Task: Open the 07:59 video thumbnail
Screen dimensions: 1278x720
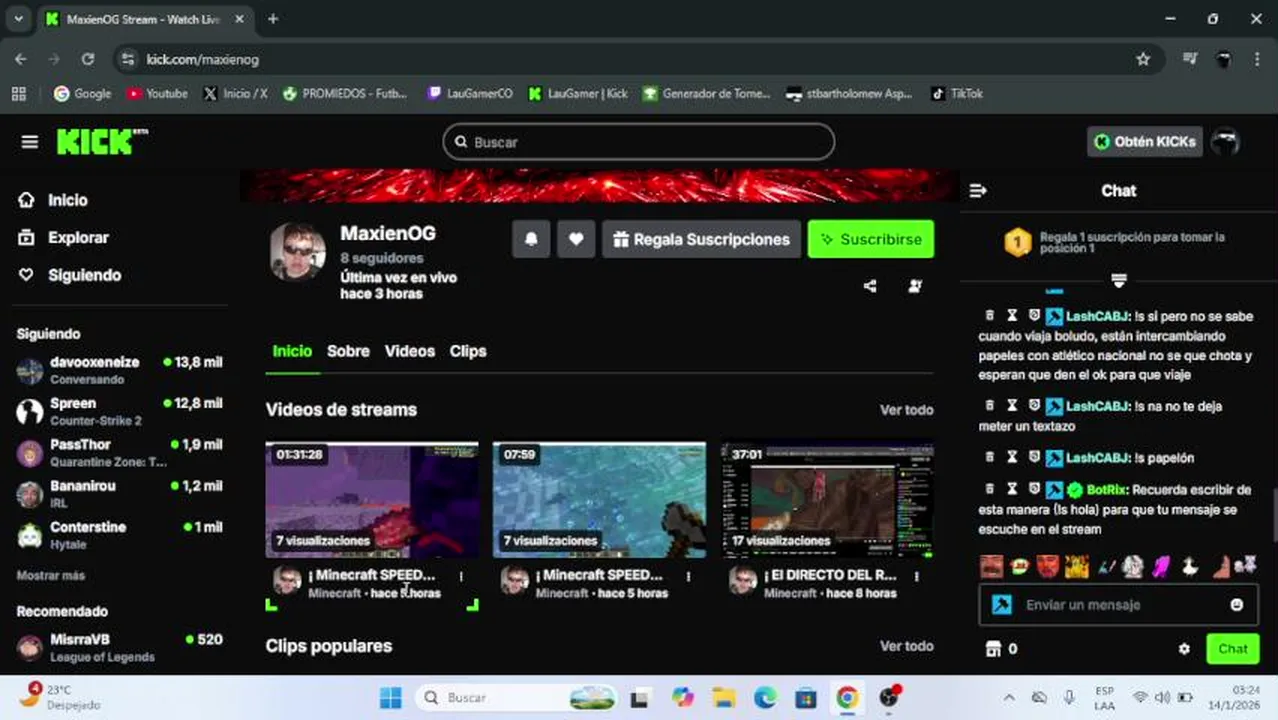Action: click(599, 500)
